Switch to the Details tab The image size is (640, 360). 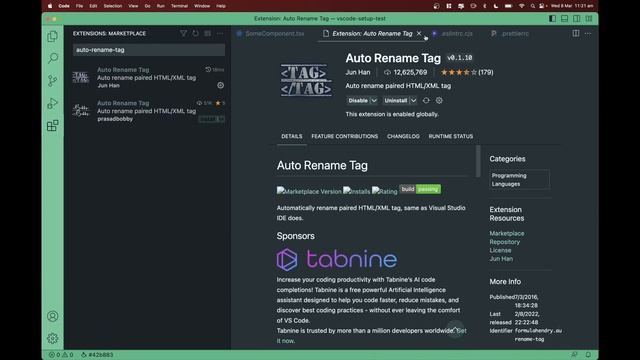point(292,136)
